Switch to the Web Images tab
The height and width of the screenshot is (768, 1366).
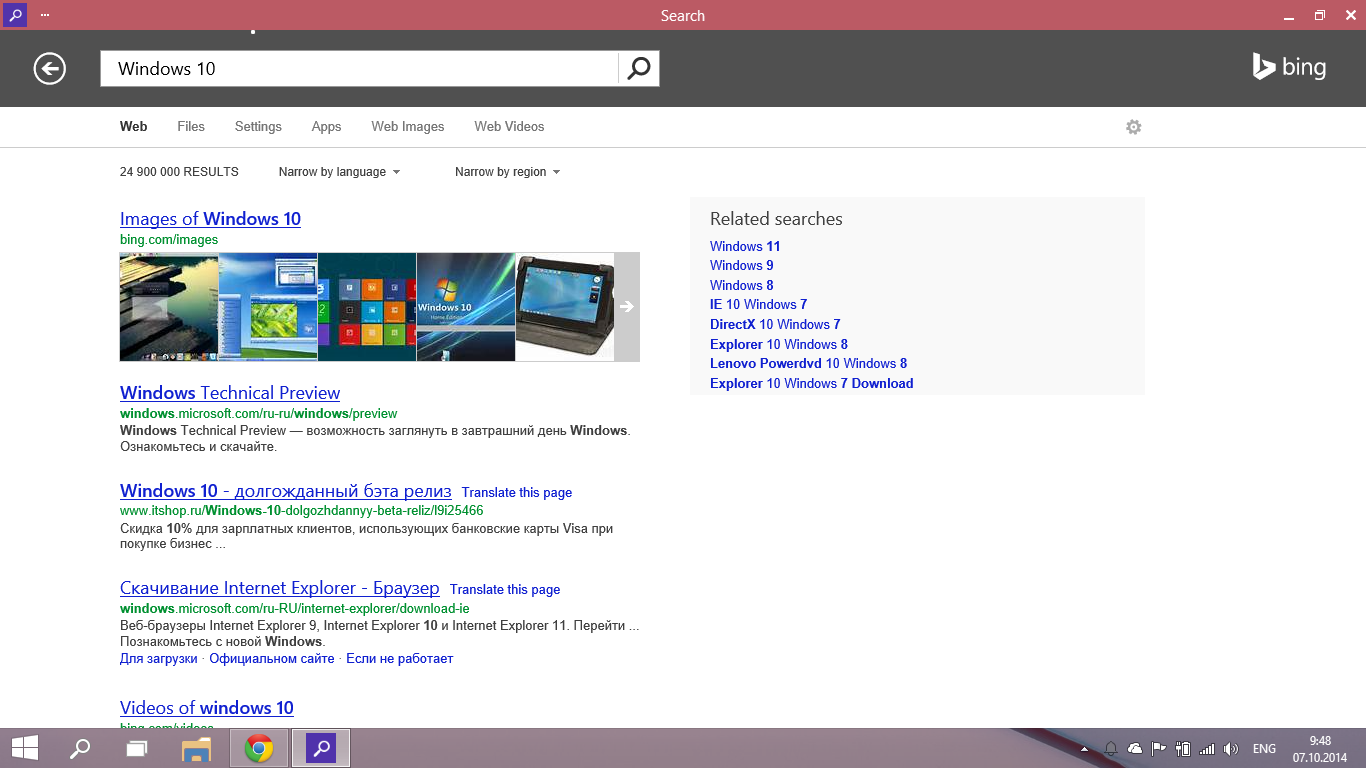(x=407, y=127)
